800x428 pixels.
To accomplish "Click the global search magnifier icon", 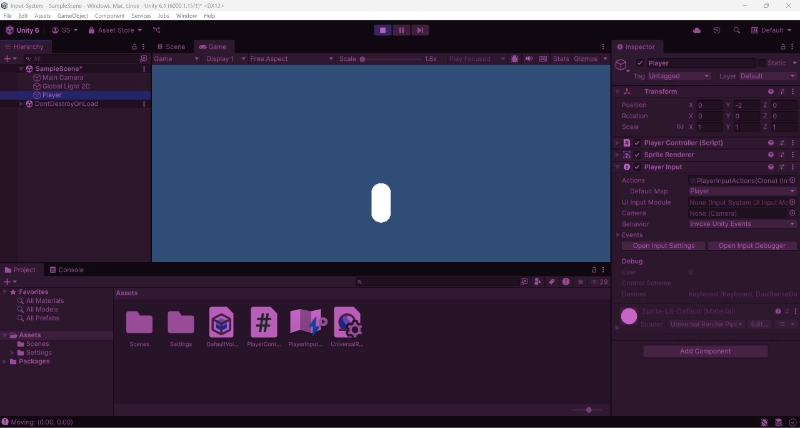I will [737, 30].
